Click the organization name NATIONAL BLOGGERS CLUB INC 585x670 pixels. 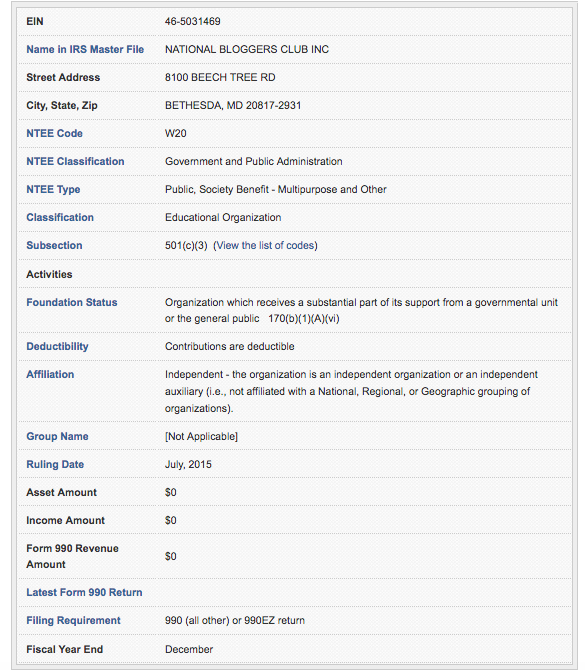[x=247, y=50]
